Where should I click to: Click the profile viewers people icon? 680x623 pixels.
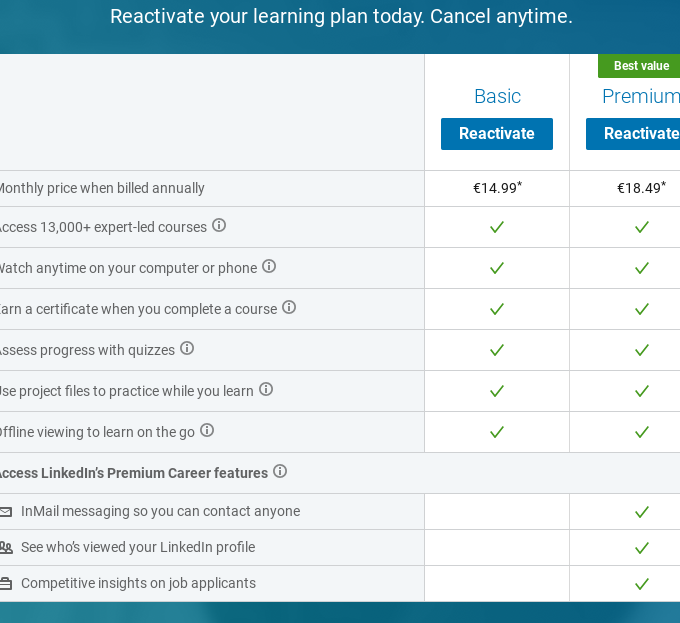[x=6, y=548]
